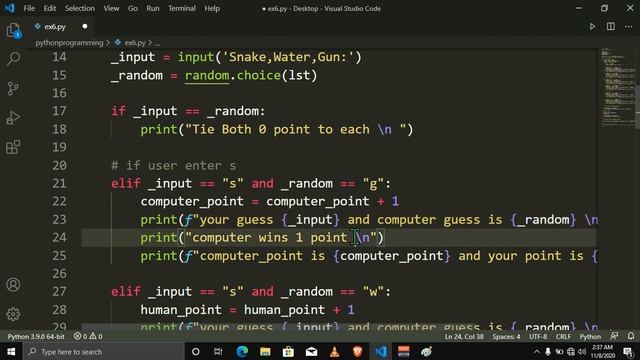Open the View menu
The width and height of the screenshot is (640, 360).
pos(111,8)
